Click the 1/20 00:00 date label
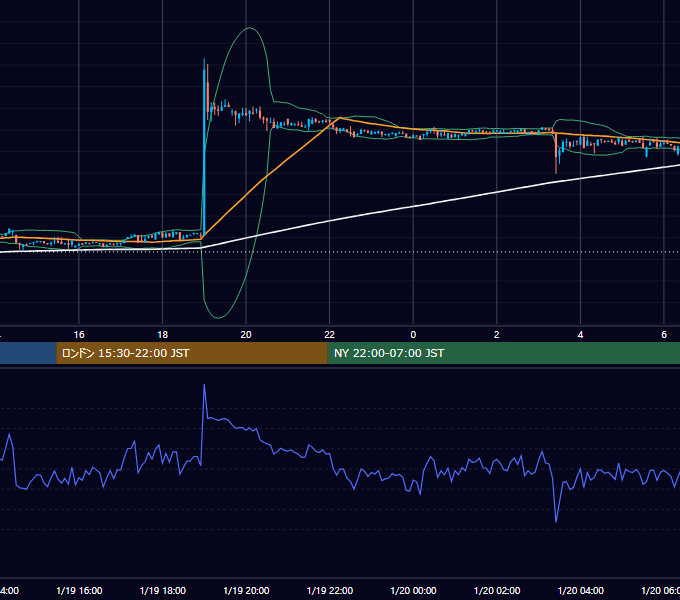This screenshot has height=600, width=680. pos(413,590)
